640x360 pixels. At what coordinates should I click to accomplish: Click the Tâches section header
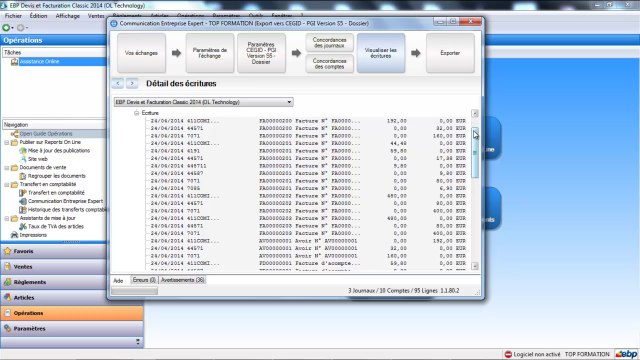[54, 53]
